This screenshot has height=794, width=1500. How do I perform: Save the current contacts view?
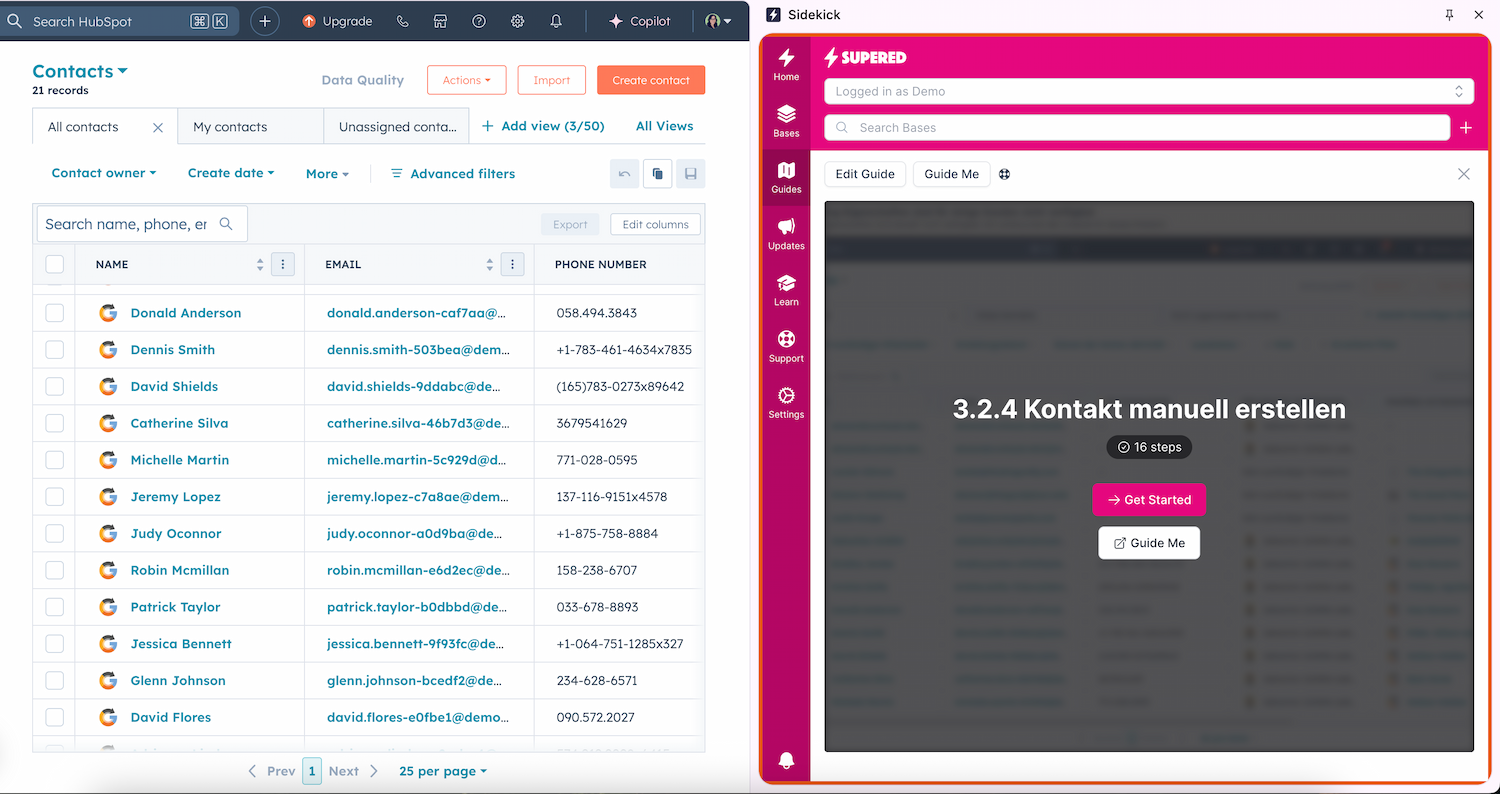(690, 174)
